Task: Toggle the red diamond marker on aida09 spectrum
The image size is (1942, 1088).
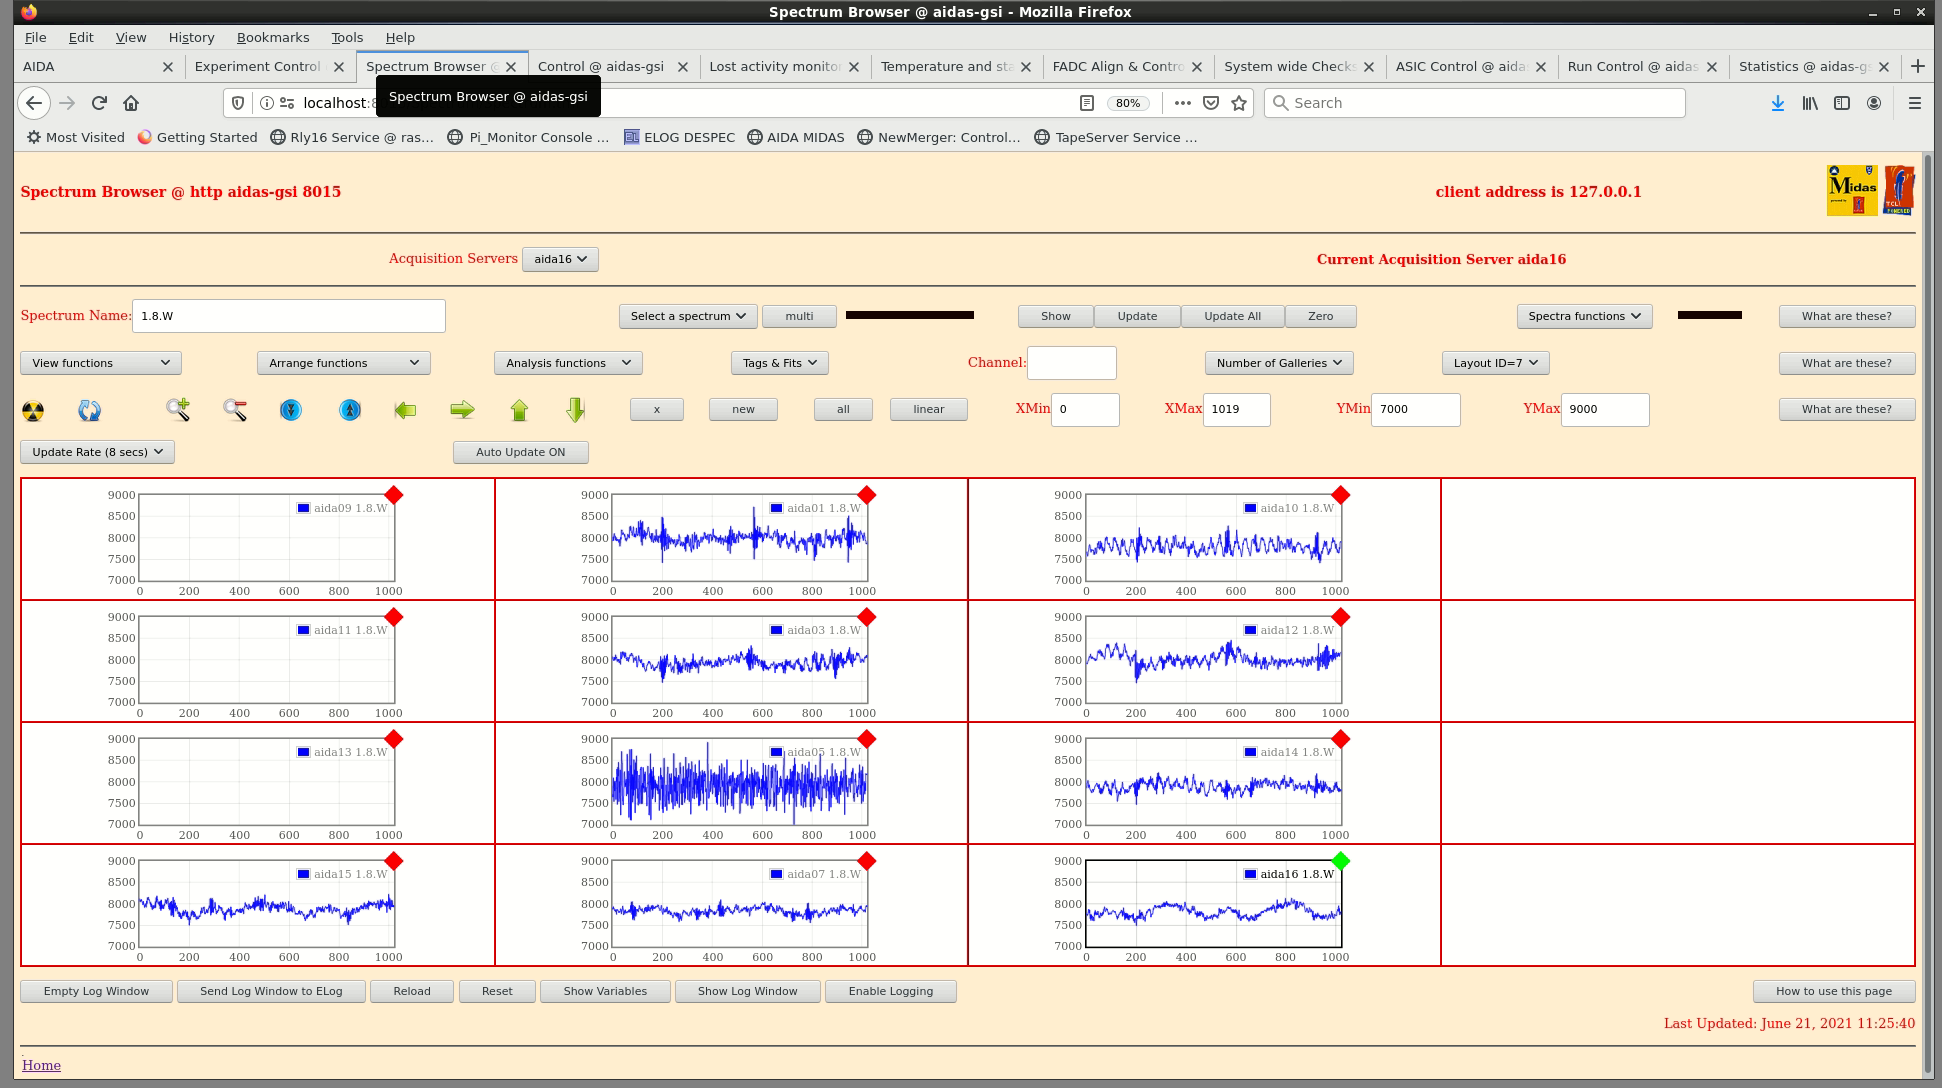Action: (394, 495)
